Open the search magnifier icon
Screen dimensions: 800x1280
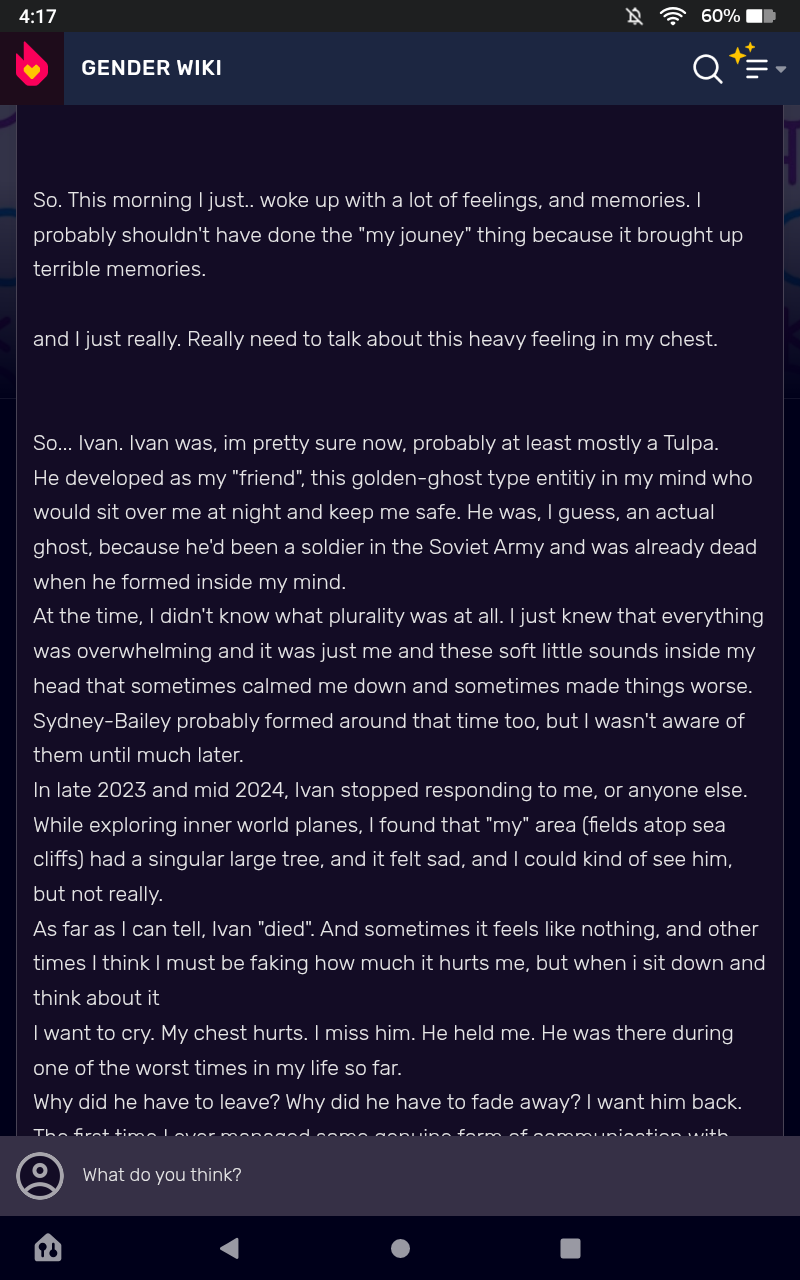coord(707,69)
